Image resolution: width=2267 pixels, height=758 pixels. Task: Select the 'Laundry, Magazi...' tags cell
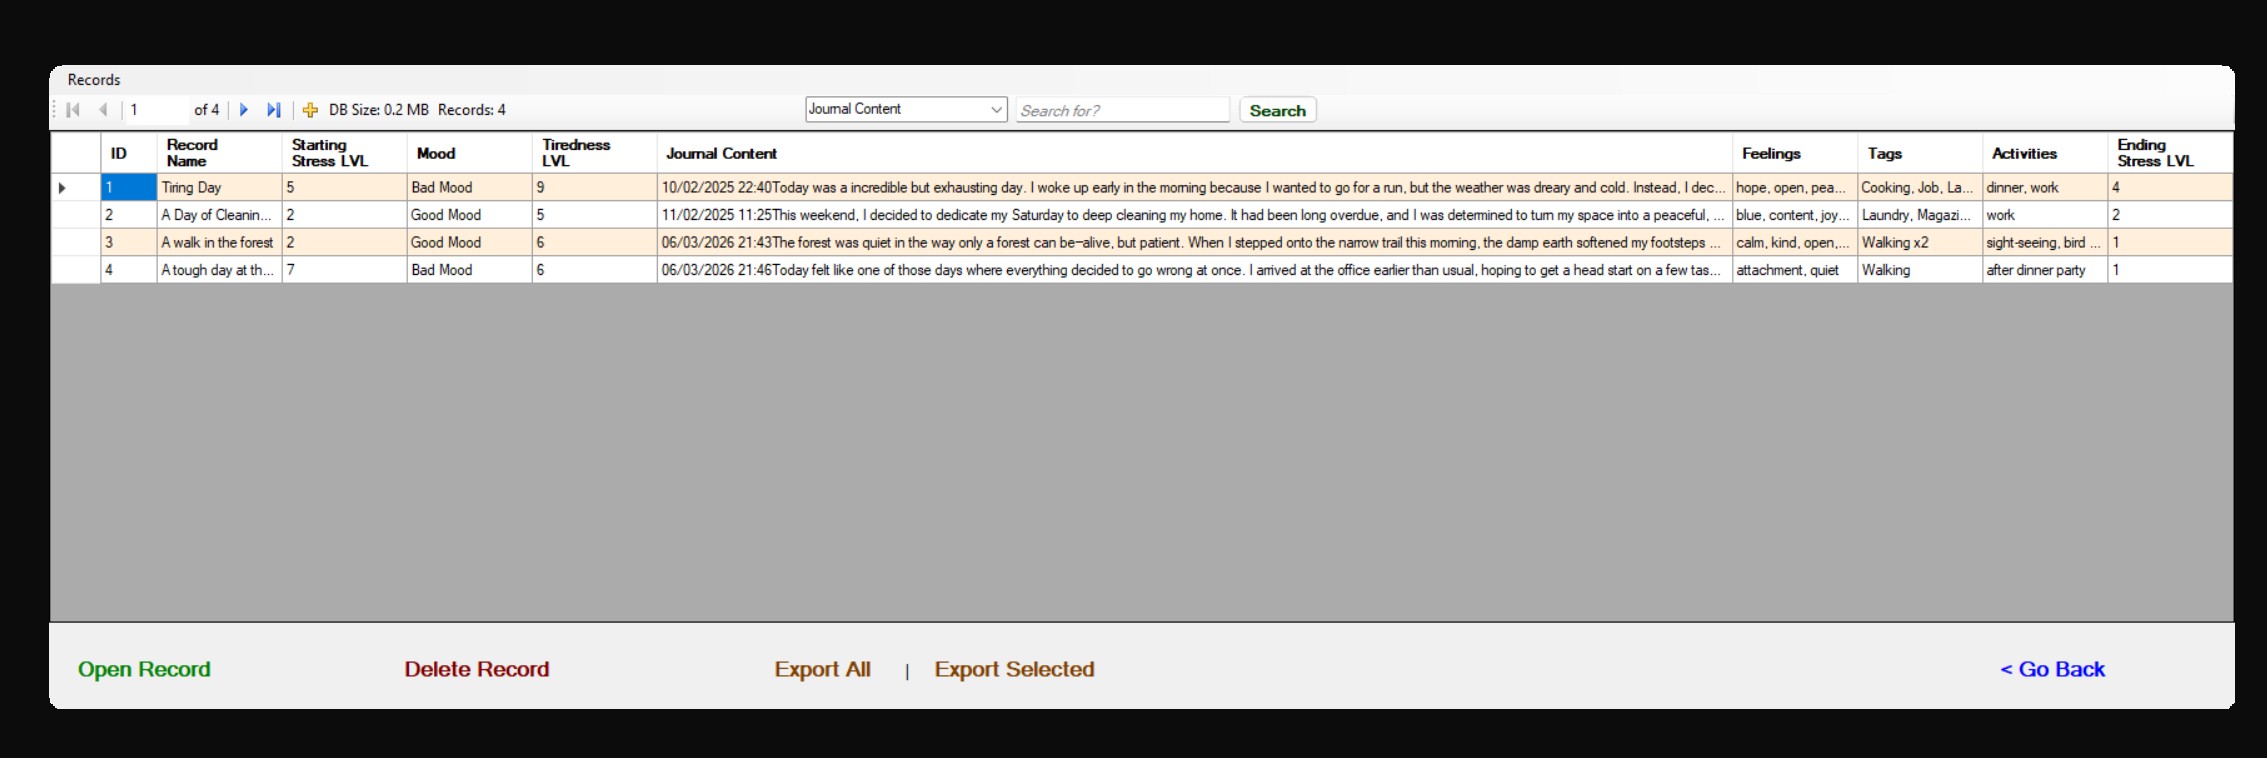(1920, 215)
